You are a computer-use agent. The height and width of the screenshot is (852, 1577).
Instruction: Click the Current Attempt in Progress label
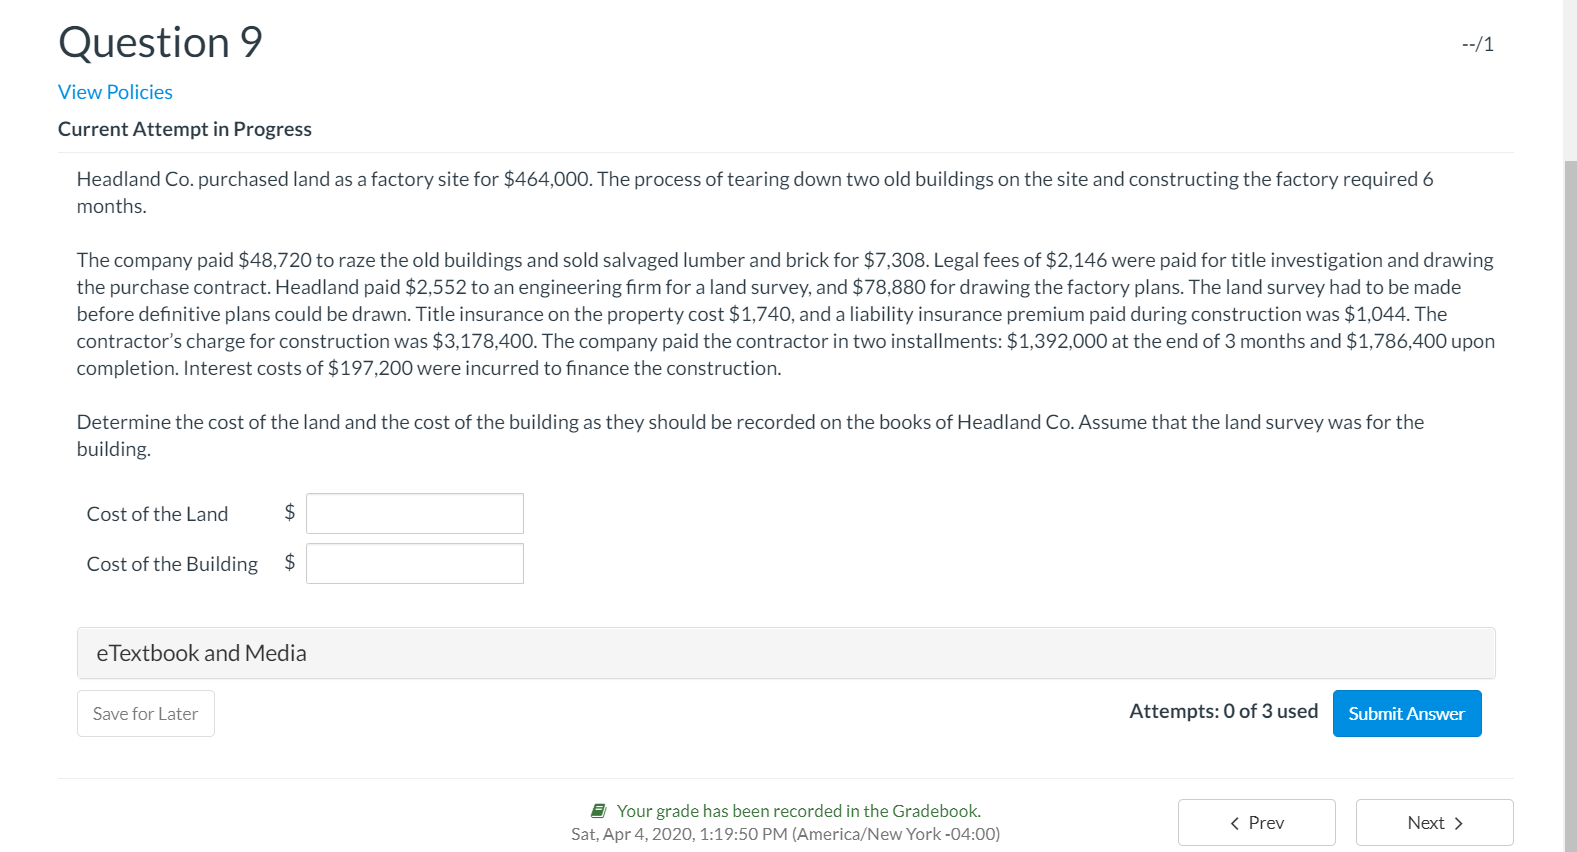click(x=184, y=128)
